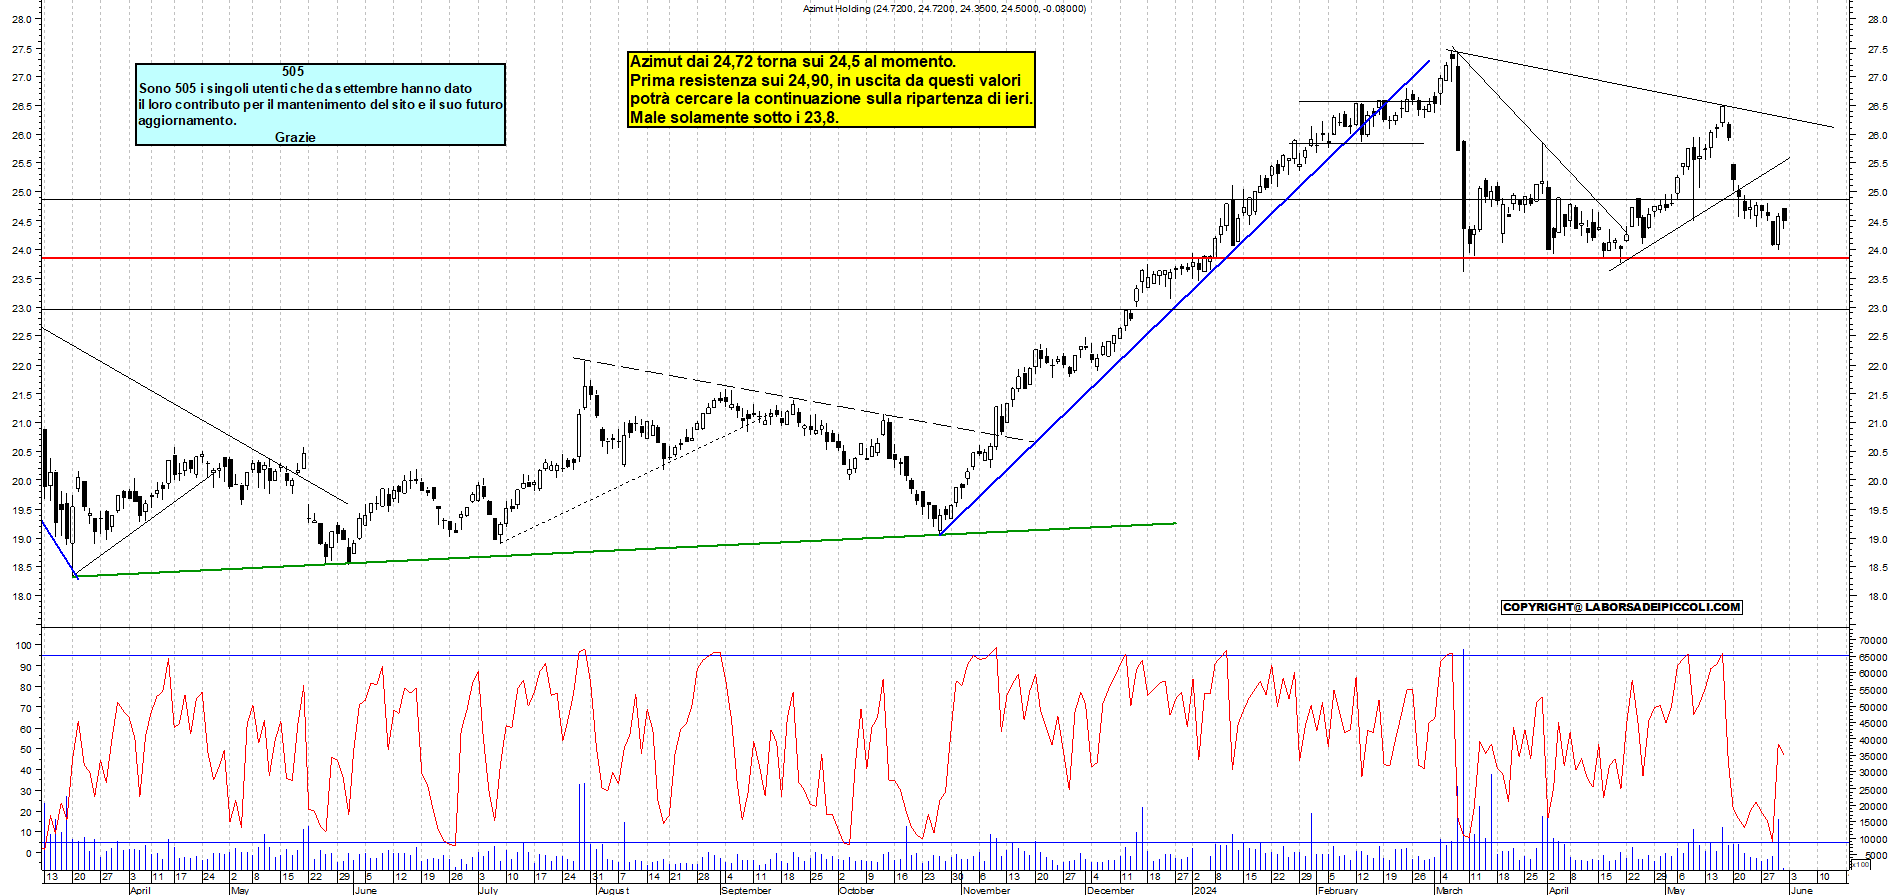Viewport: 1890px width, 895px height.
Task: Click '23.0' on the left price axis
Action: pos(22,309)
